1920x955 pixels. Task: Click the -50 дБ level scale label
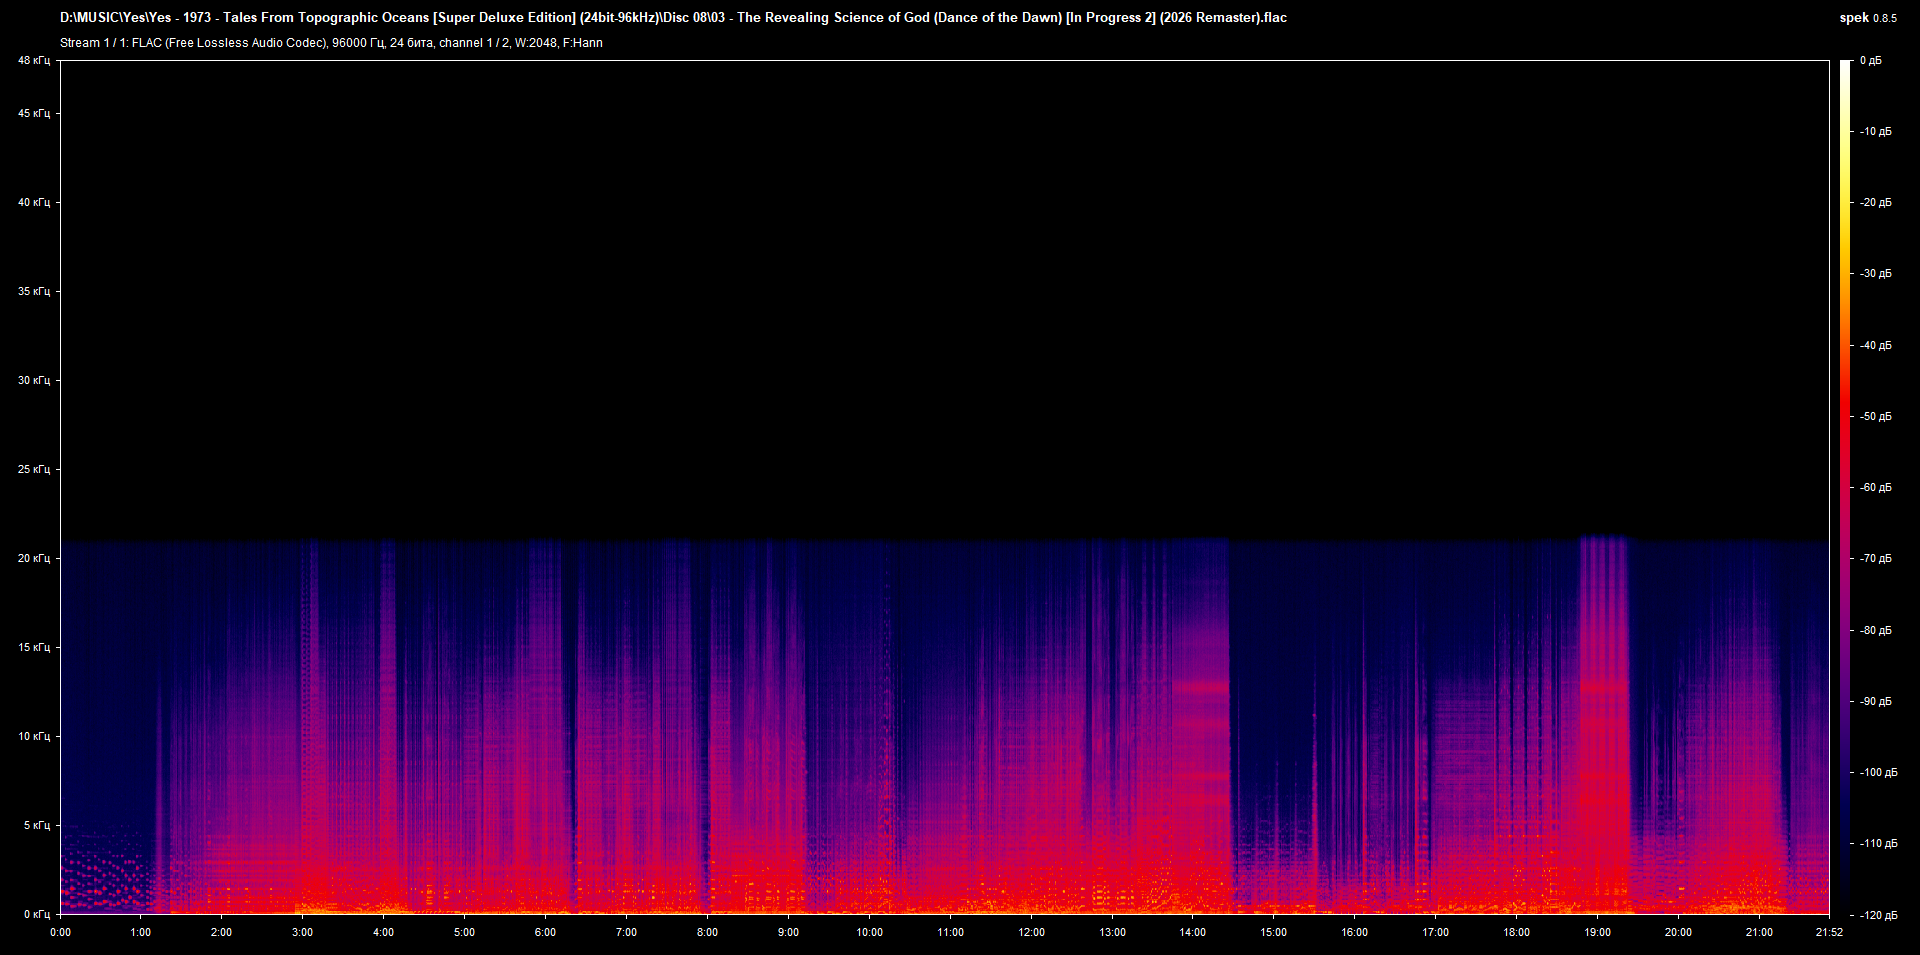(x=1876, y=417)
